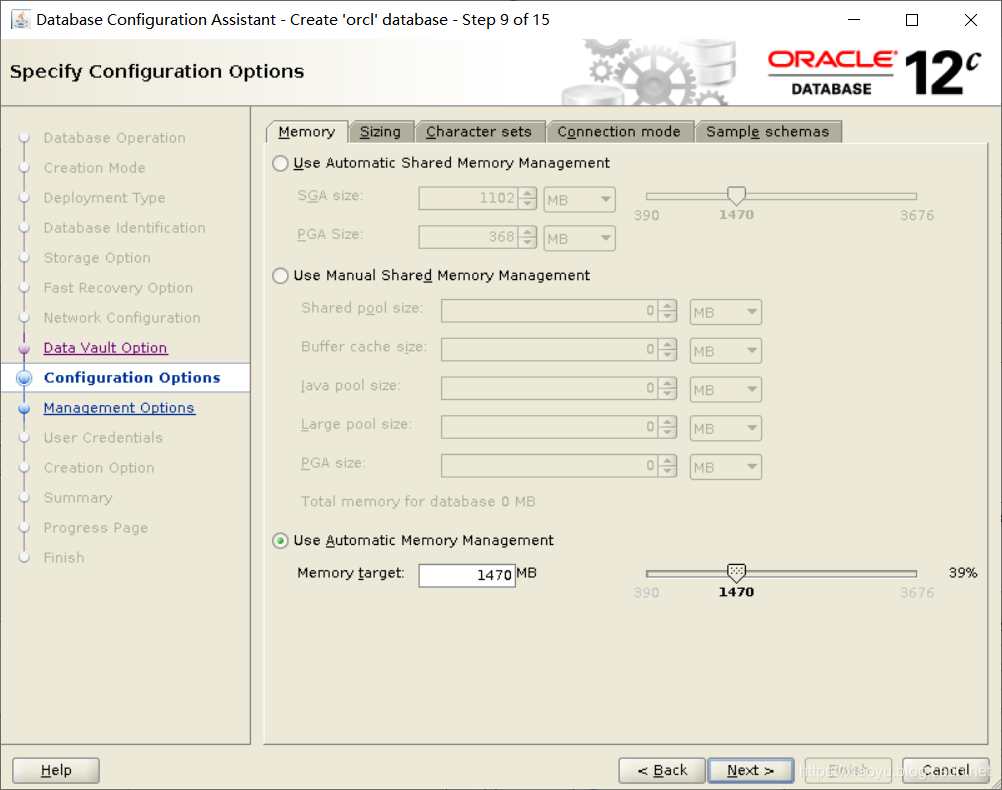Screen dimensions: 1002x790
Task: Open Large pool size unit dropdown
Action: point(725,428)
